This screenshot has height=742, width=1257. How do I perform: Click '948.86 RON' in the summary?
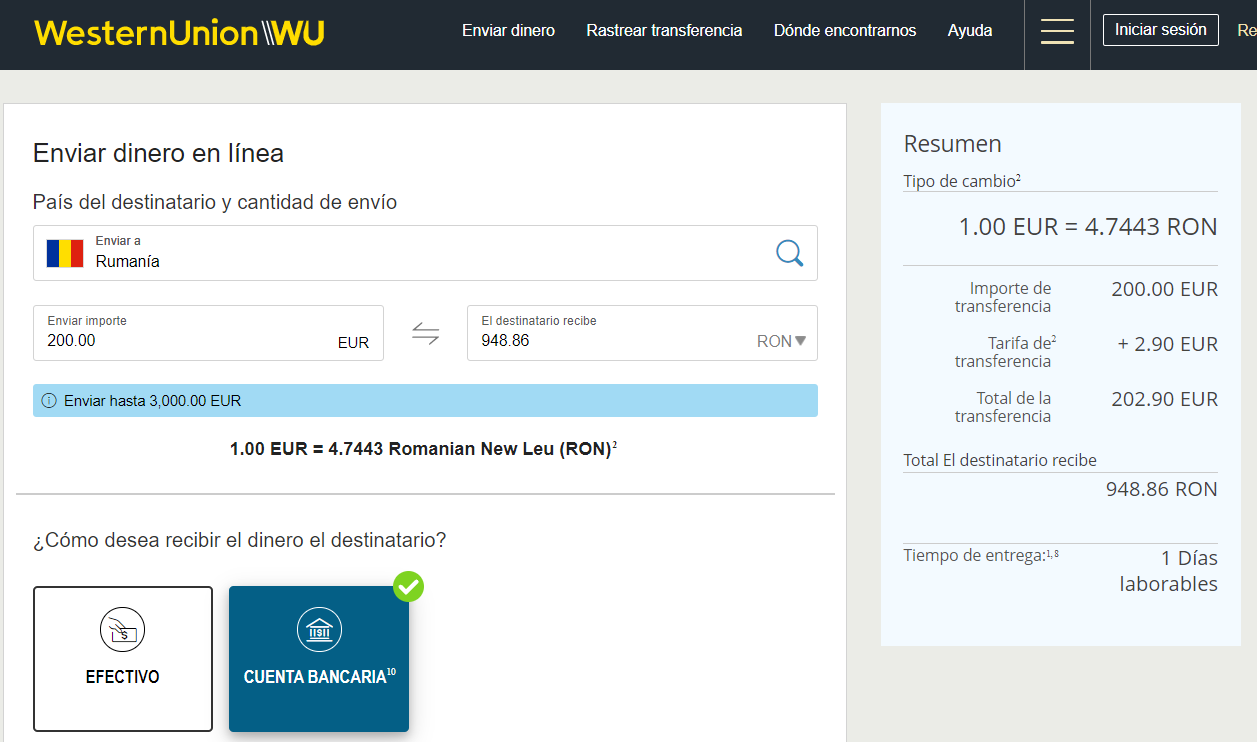pyautogui.click(x=1162, y=489)
